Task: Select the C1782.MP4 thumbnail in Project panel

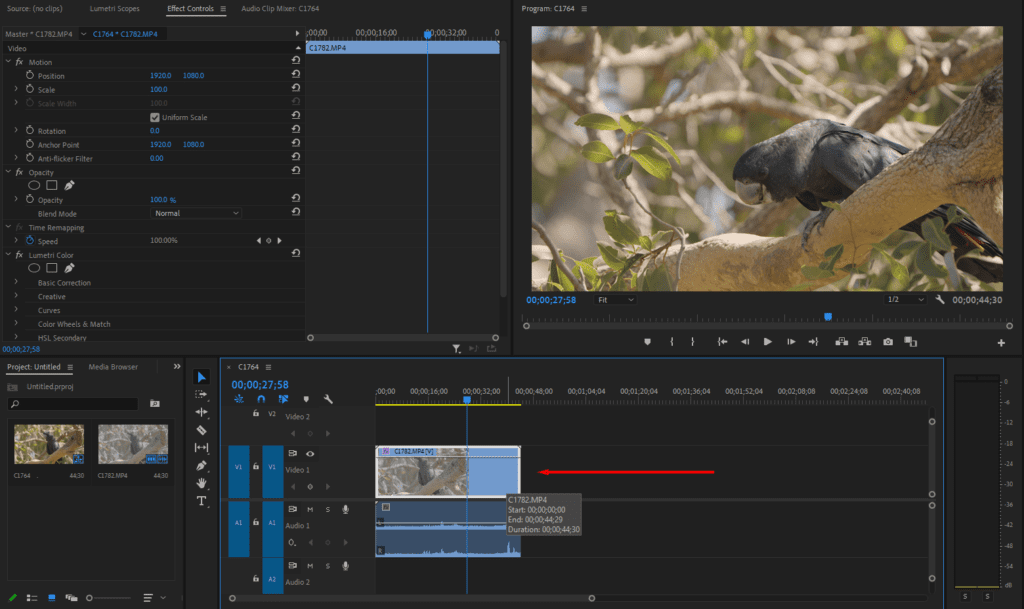Action: (x=132, y=444)
